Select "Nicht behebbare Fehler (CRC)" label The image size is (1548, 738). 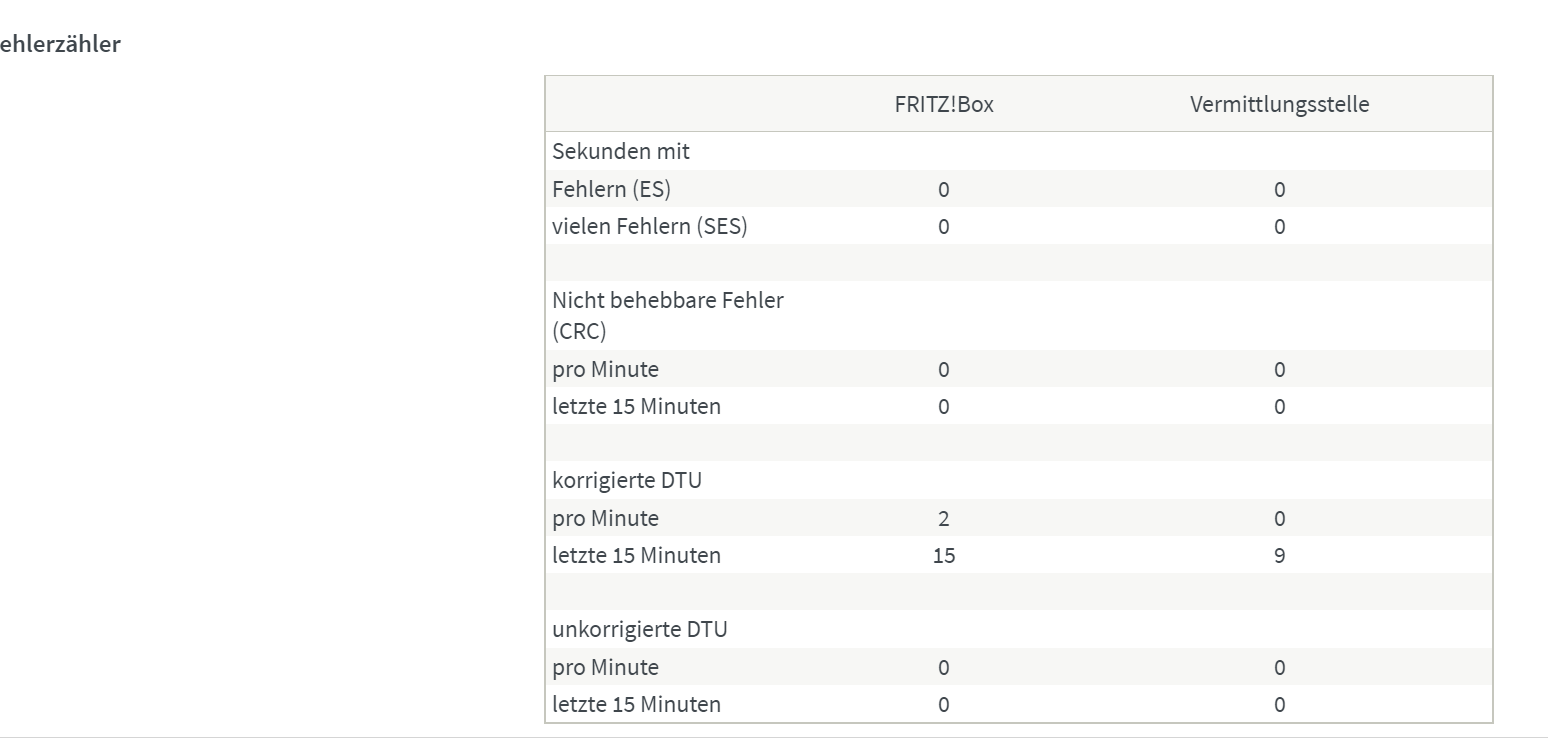(667, 315)
